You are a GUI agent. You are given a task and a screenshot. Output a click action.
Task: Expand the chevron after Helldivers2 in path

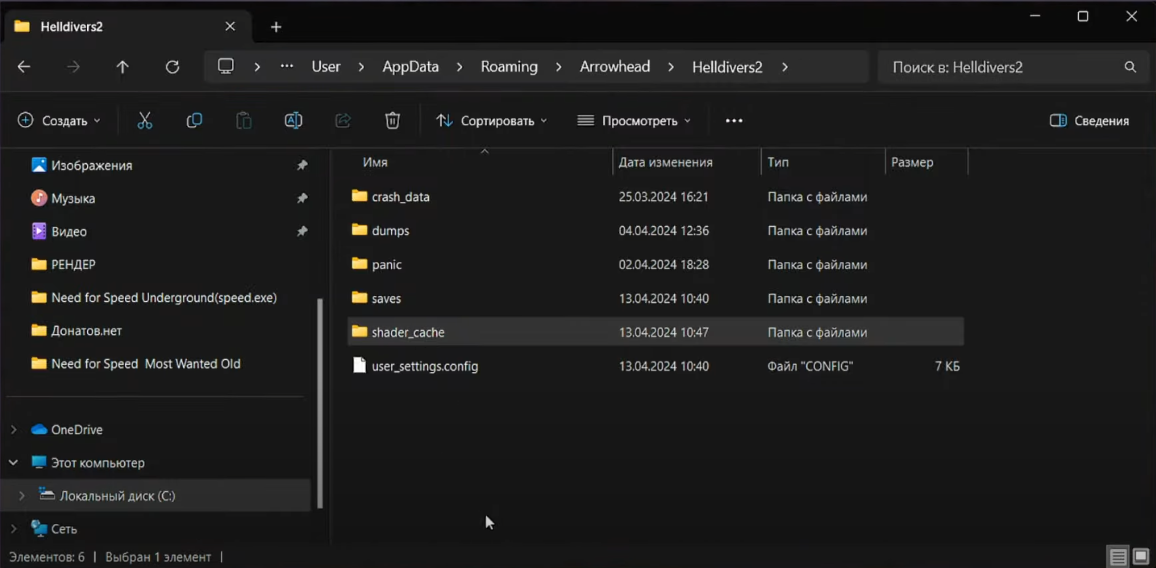tap(784, 67)
